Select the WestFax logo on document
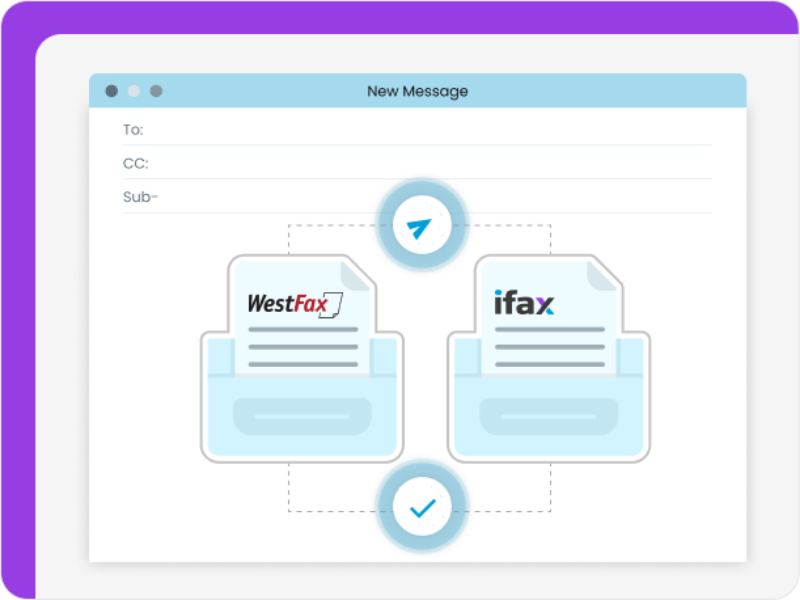The image size is (800, 600). (x=295, y=305)
